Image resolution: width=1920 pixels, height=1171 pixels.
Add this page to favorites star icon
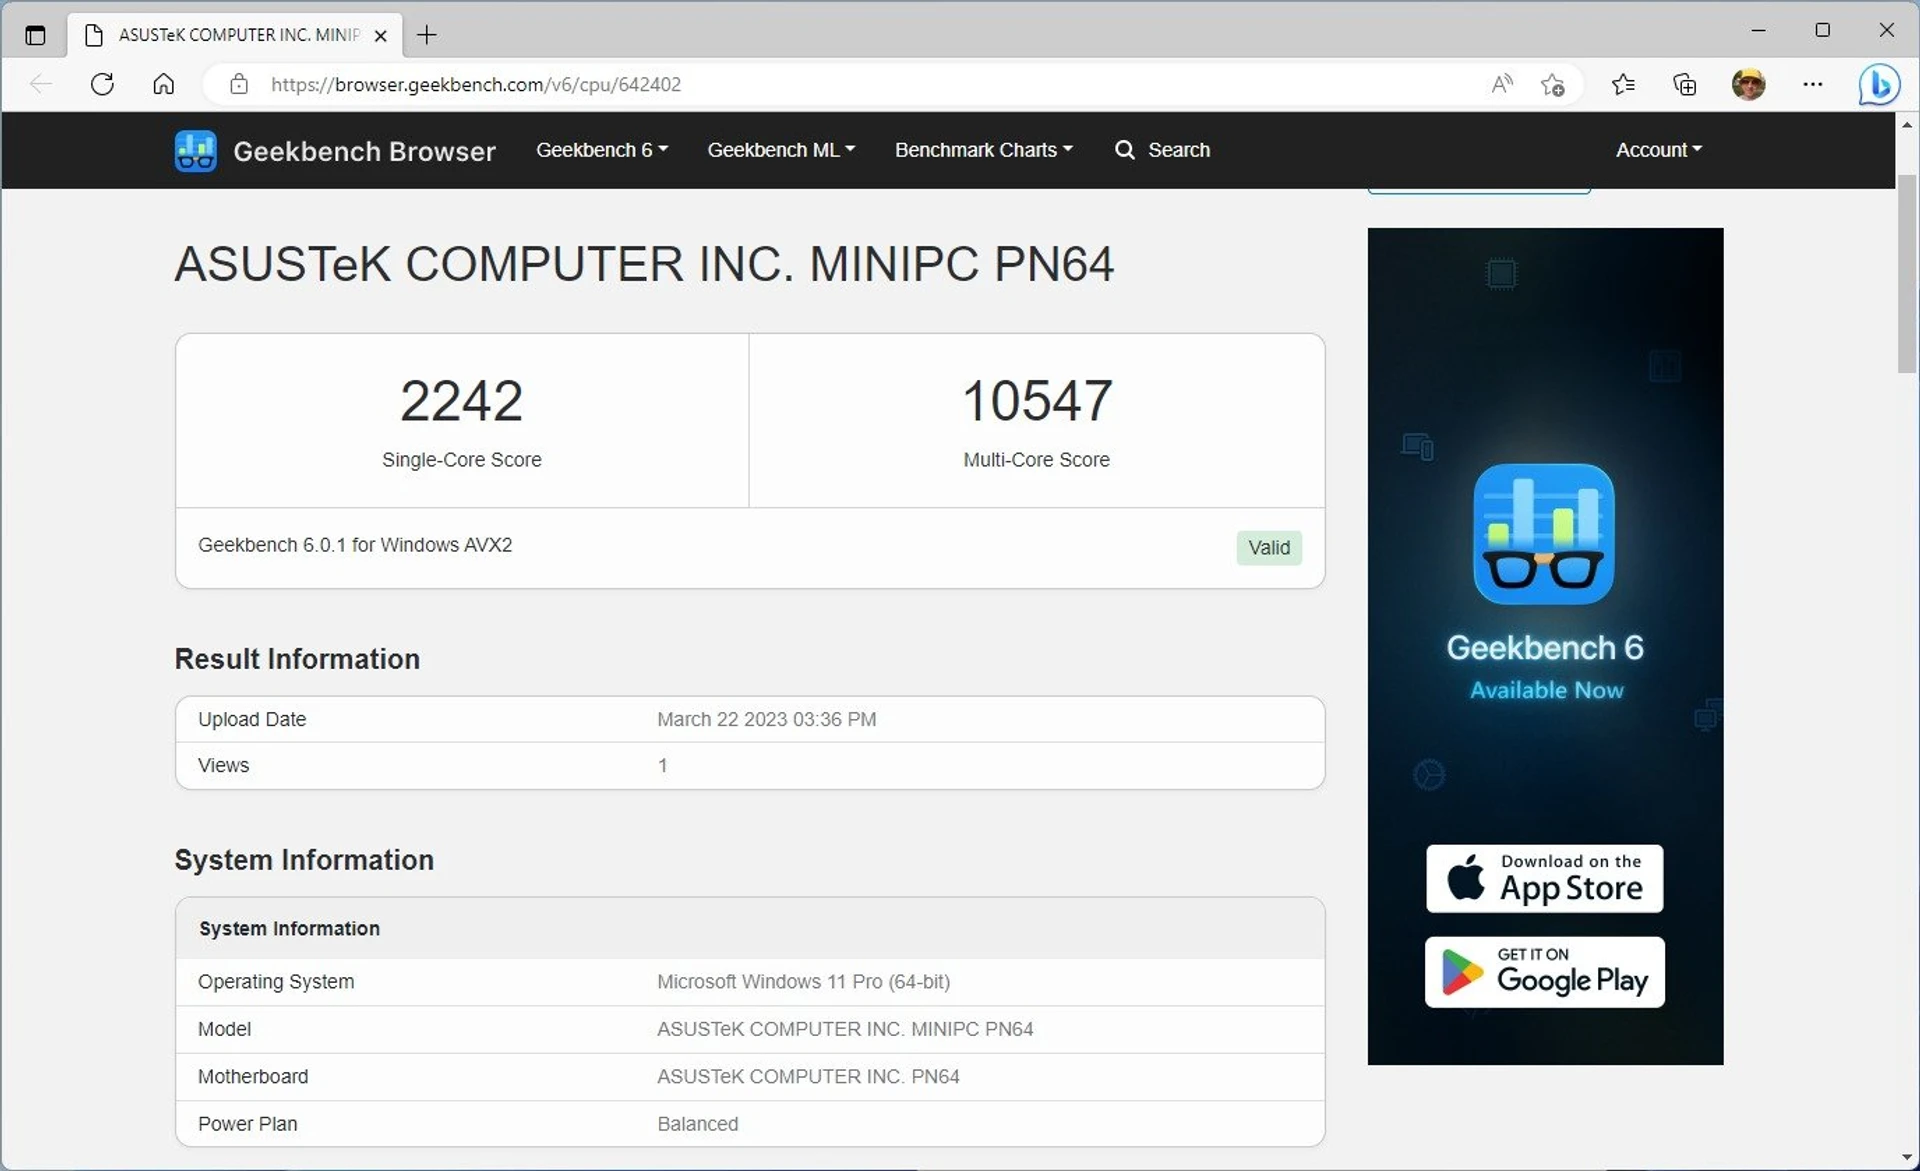pyautogui.click(x=1553, y=84)
